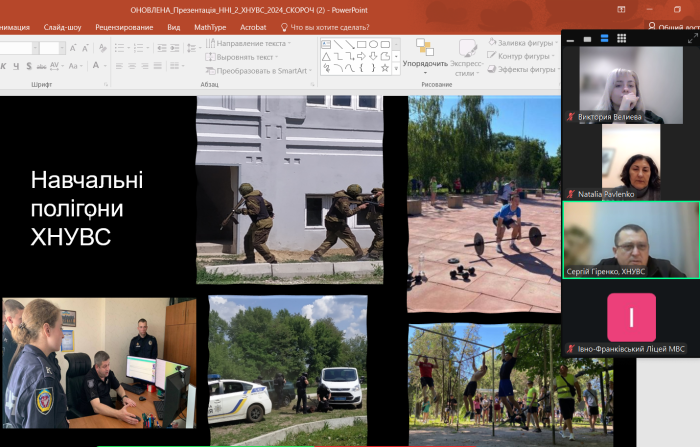The height and width of the screenshot is (447, 700).
Task: Click Convert to SmartArt (Преобразовать в SmartArt)
Action: coord(254,70)
